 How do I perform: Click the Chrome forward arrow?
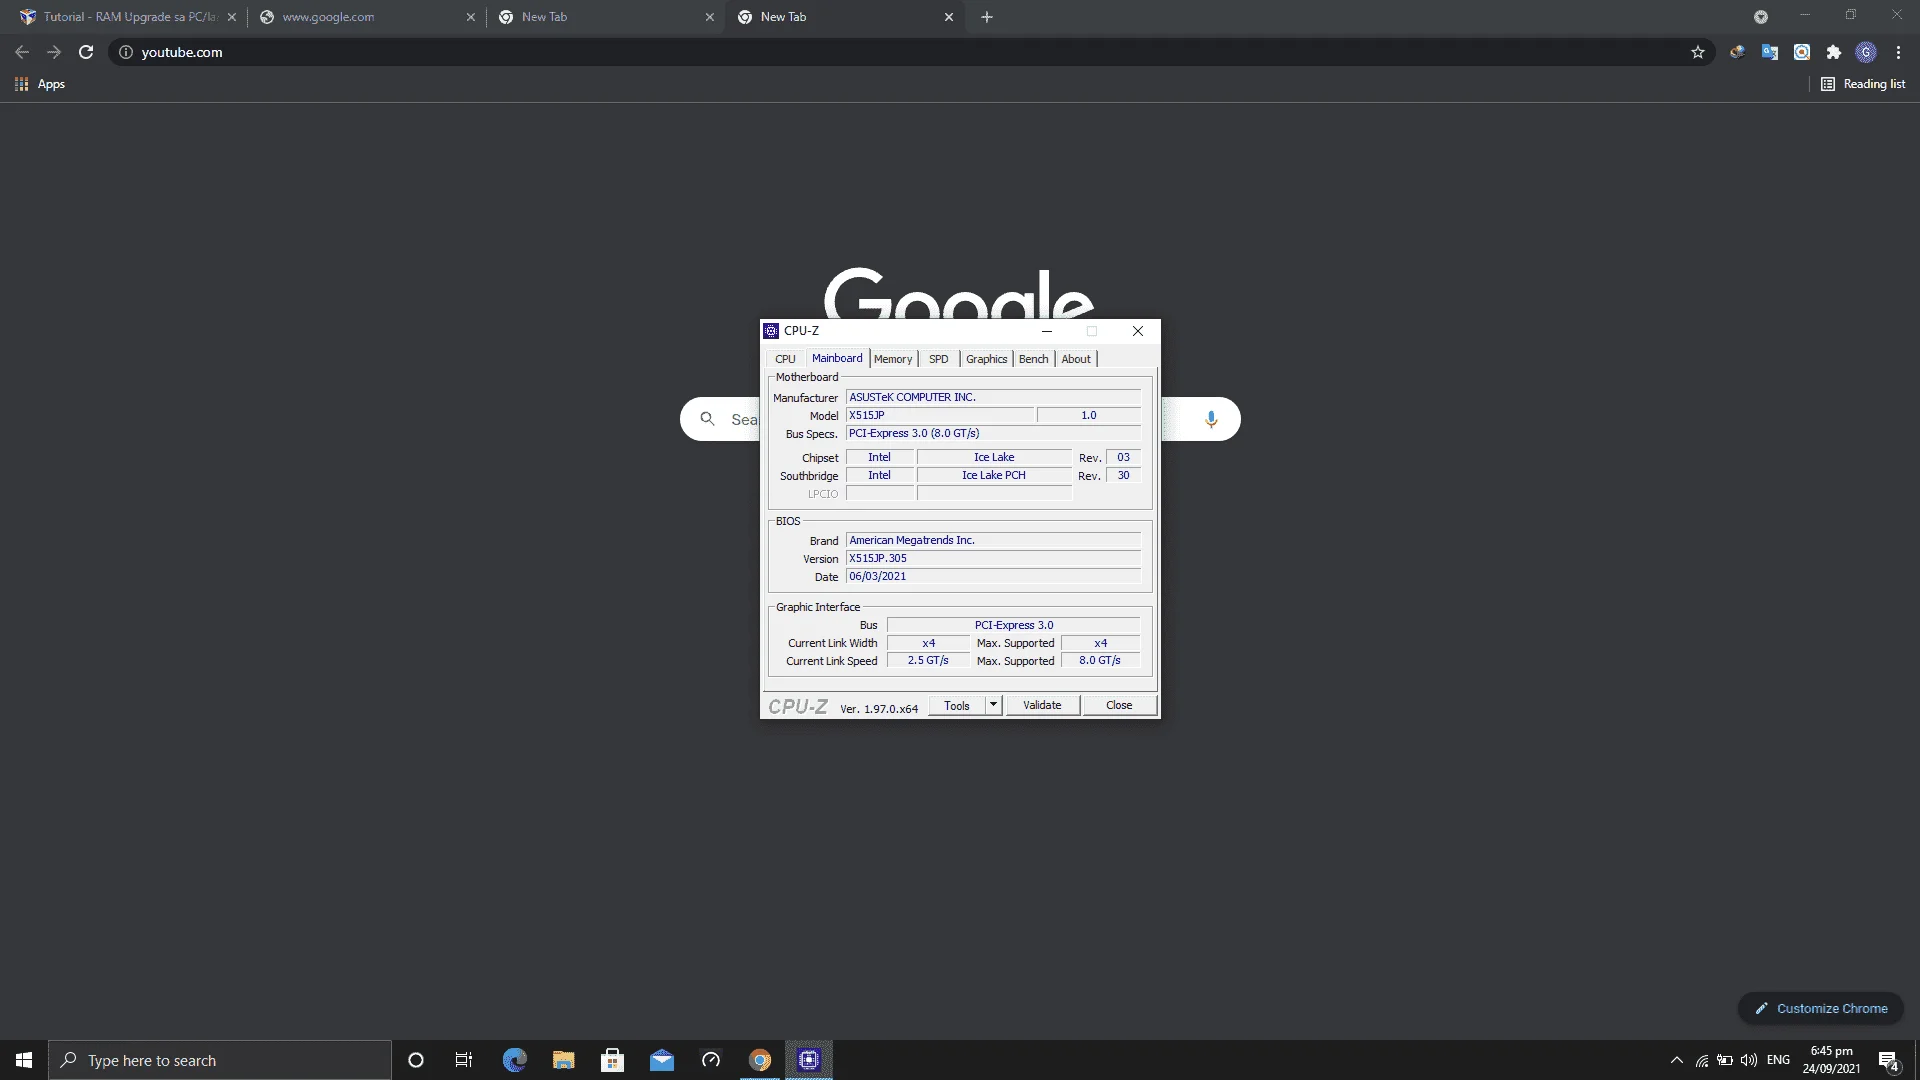coord(54,52)
